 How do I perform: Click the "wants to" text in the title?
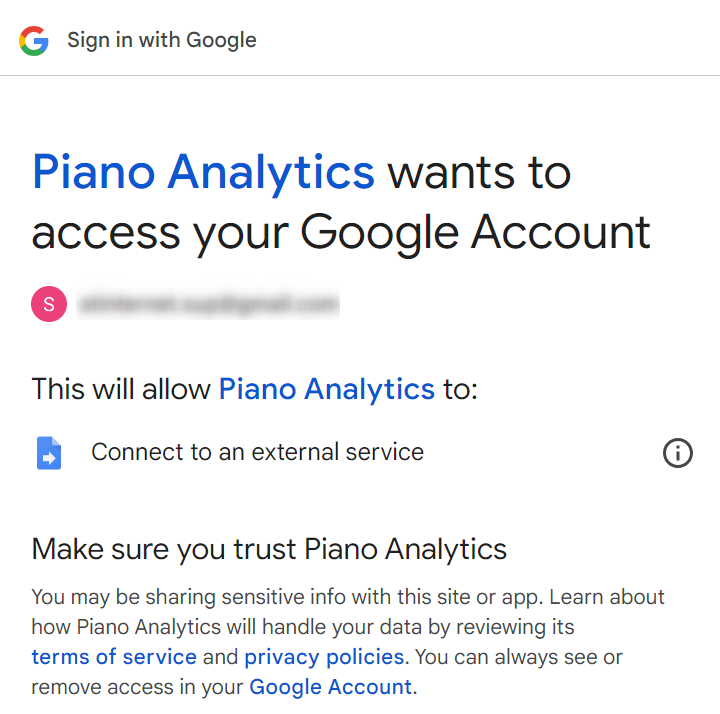tap(479, 172)
